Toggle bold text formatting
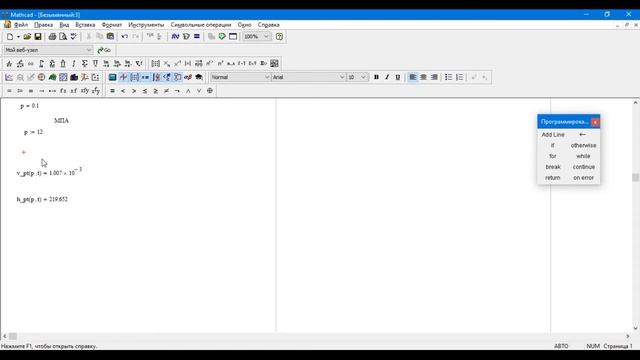Screen dimensions: 640x360 (x=376, y=77)
